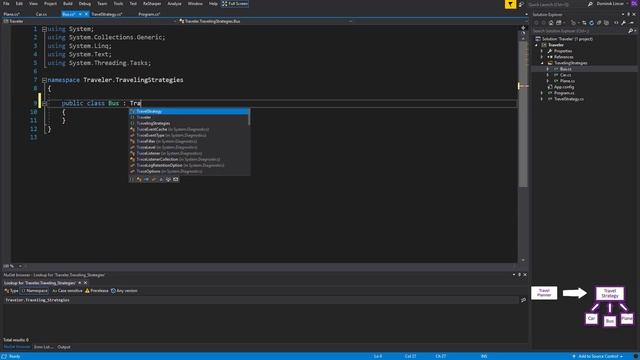Switch to the Car.cs editor tab

pyautogui.click(x=41, y=14)
